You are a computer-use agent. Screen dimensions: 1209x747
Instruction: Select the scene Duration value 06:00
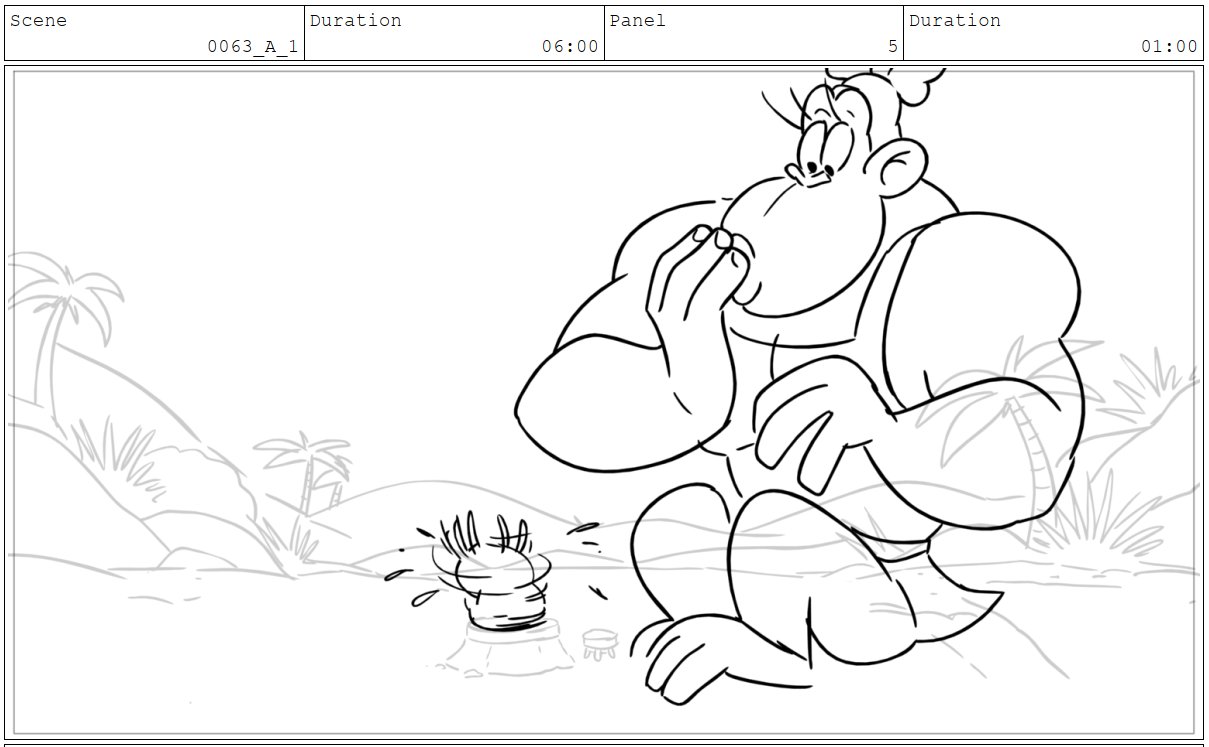point(570,46)
